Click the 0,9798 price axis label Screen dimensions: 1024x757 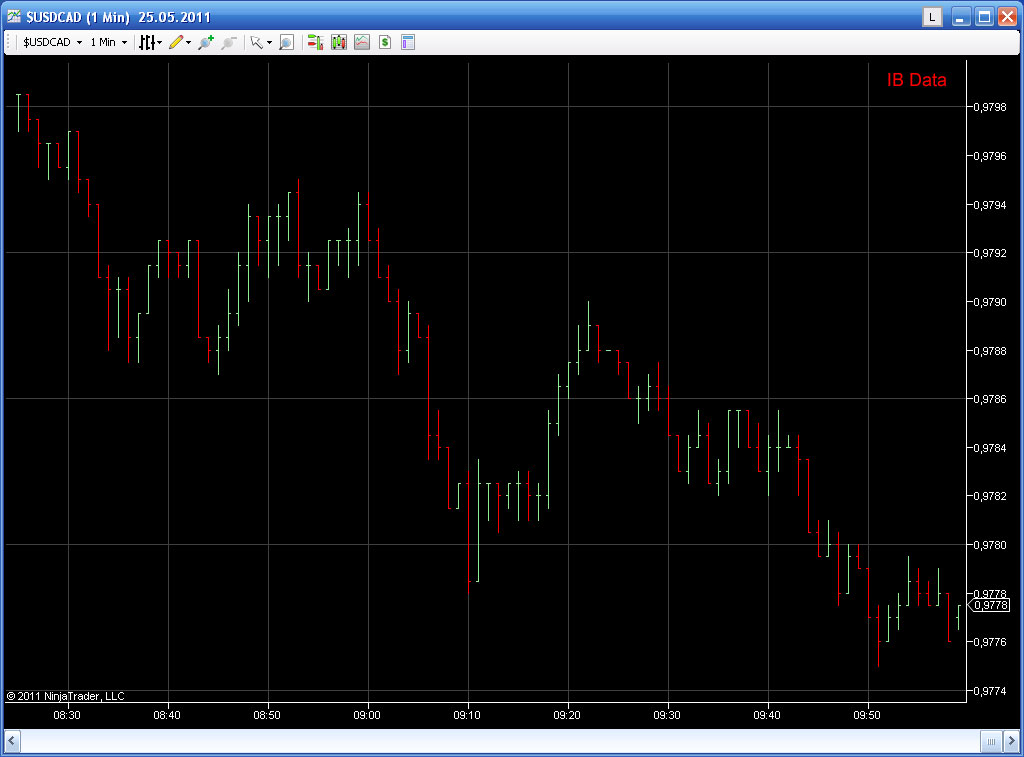(x=989, y=107)
